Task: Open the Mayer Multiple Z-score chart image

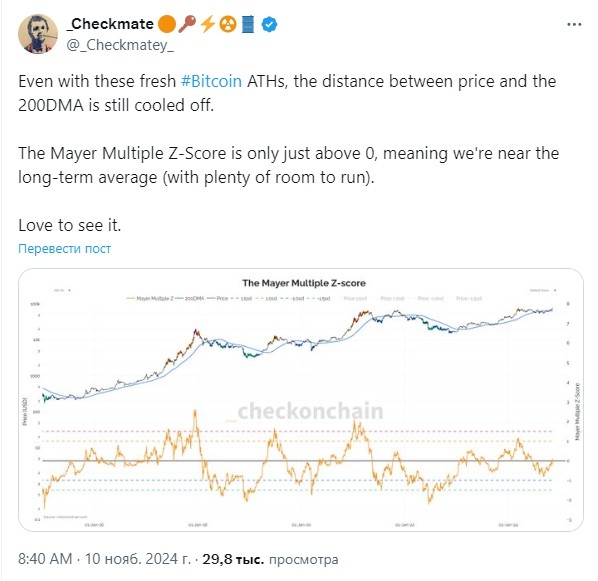Action: tap(301, 400)
